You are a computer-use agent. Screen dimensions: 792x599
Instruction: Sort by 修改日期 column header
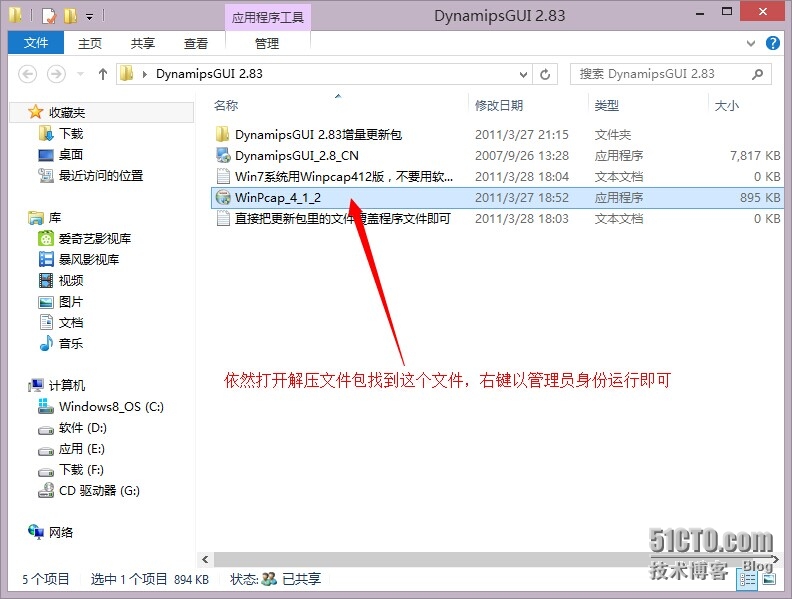click(499, 106)
